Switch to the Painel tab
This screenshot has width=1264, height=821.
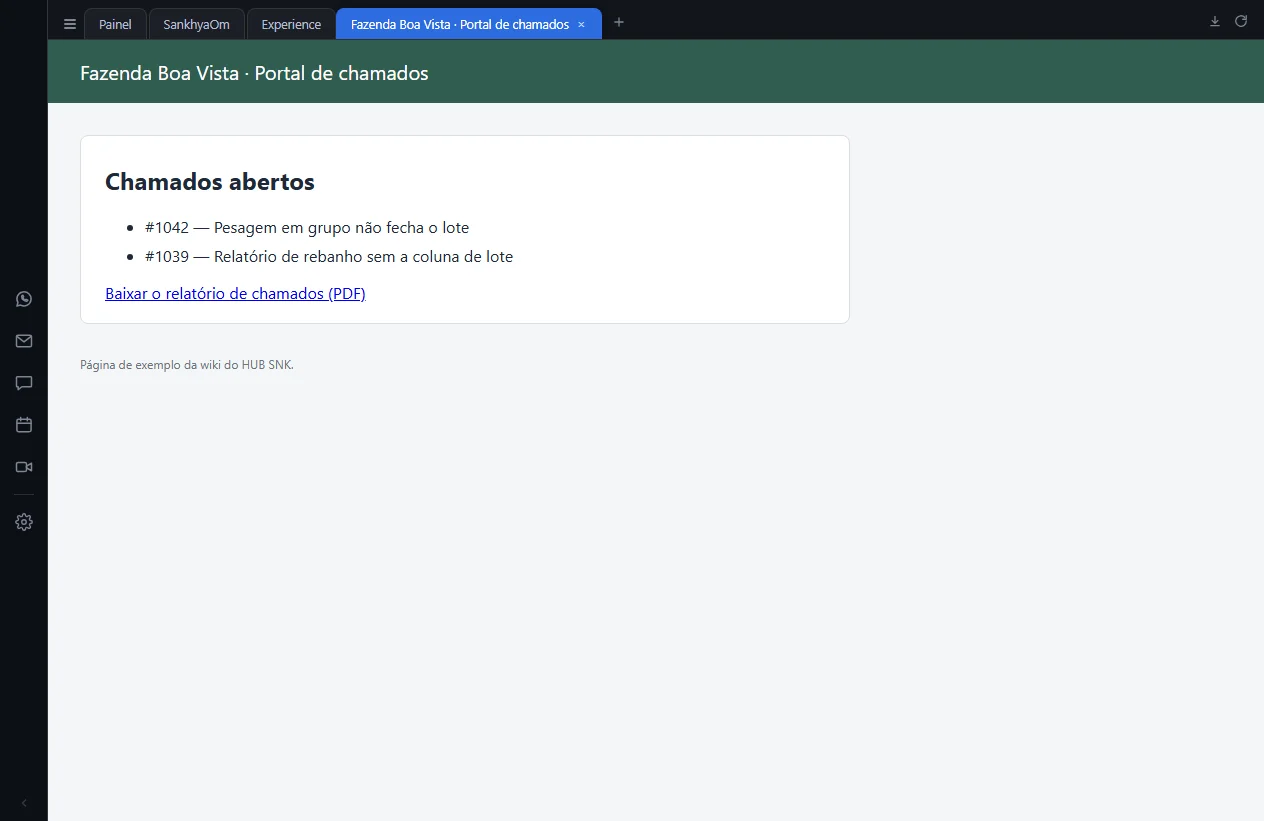(115, 24)
